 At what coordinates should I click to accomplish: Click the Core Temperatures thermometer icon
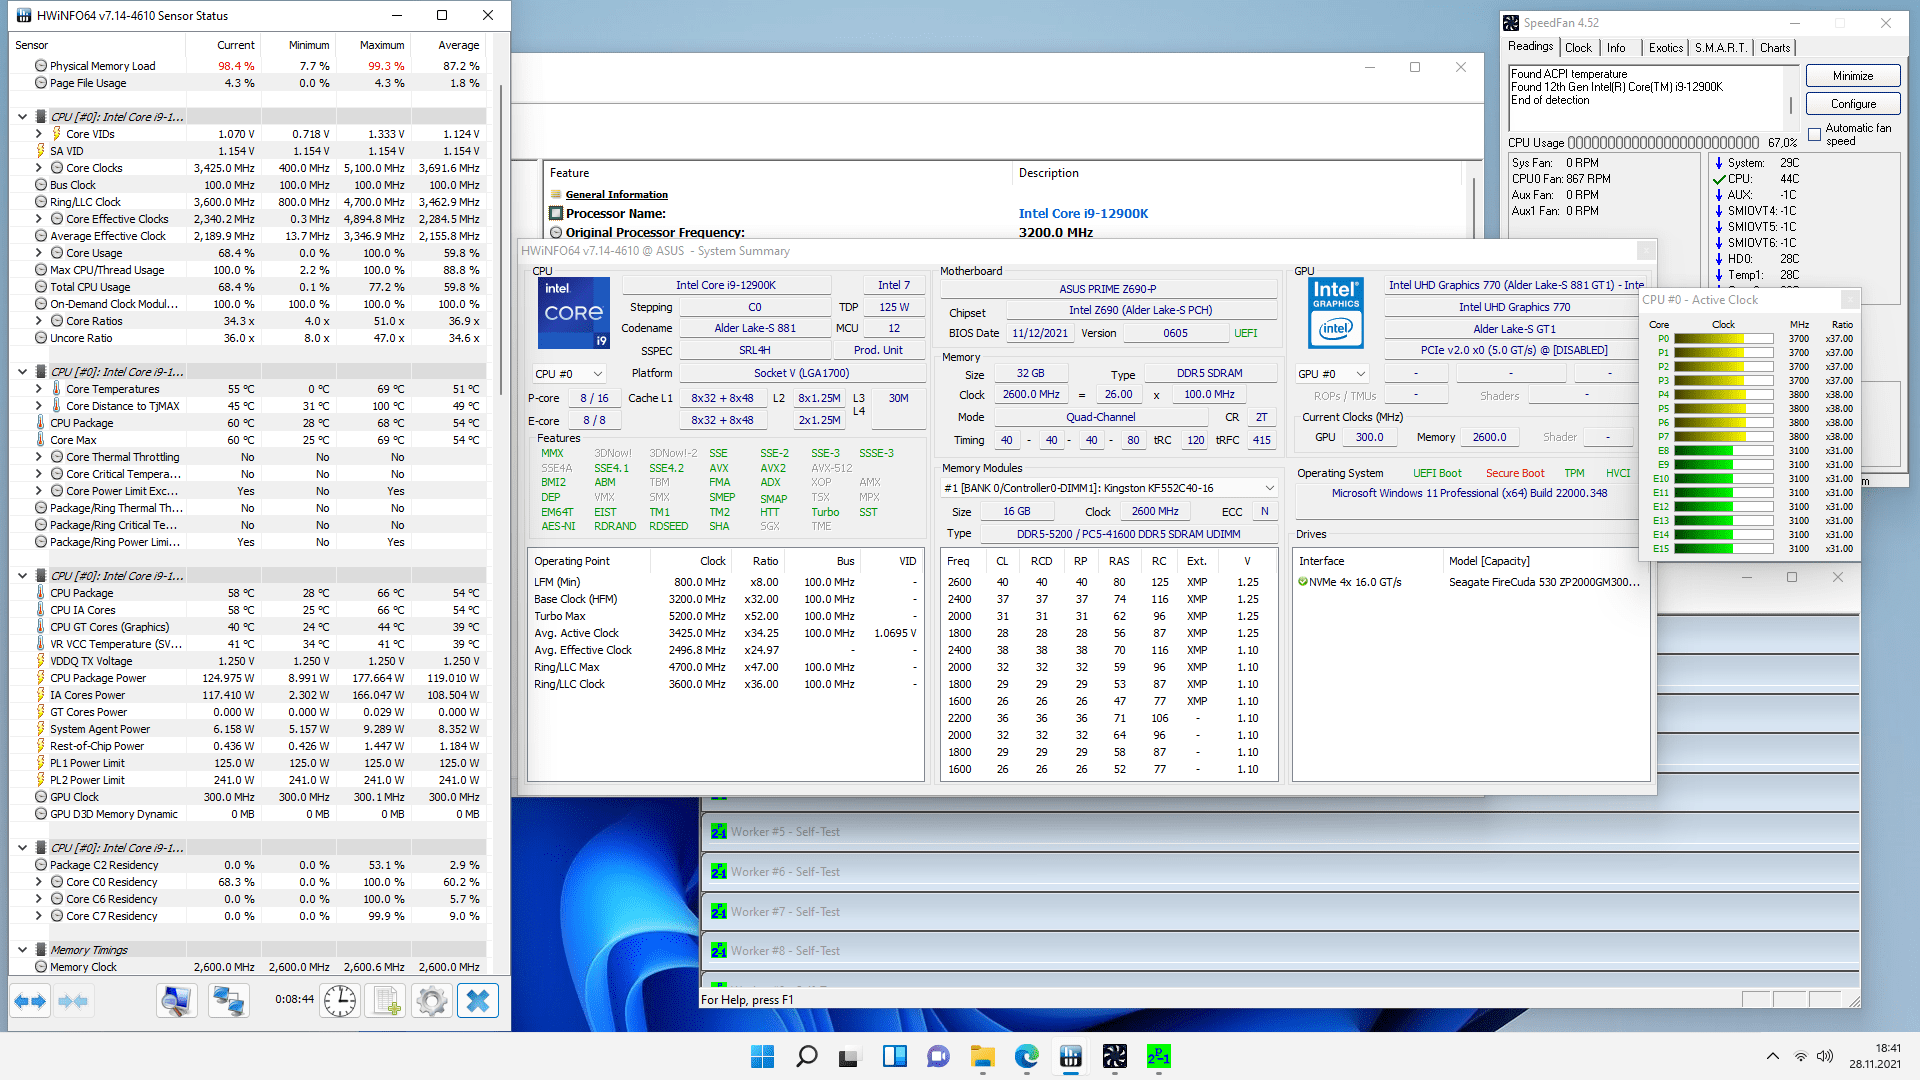coord(57,389)
